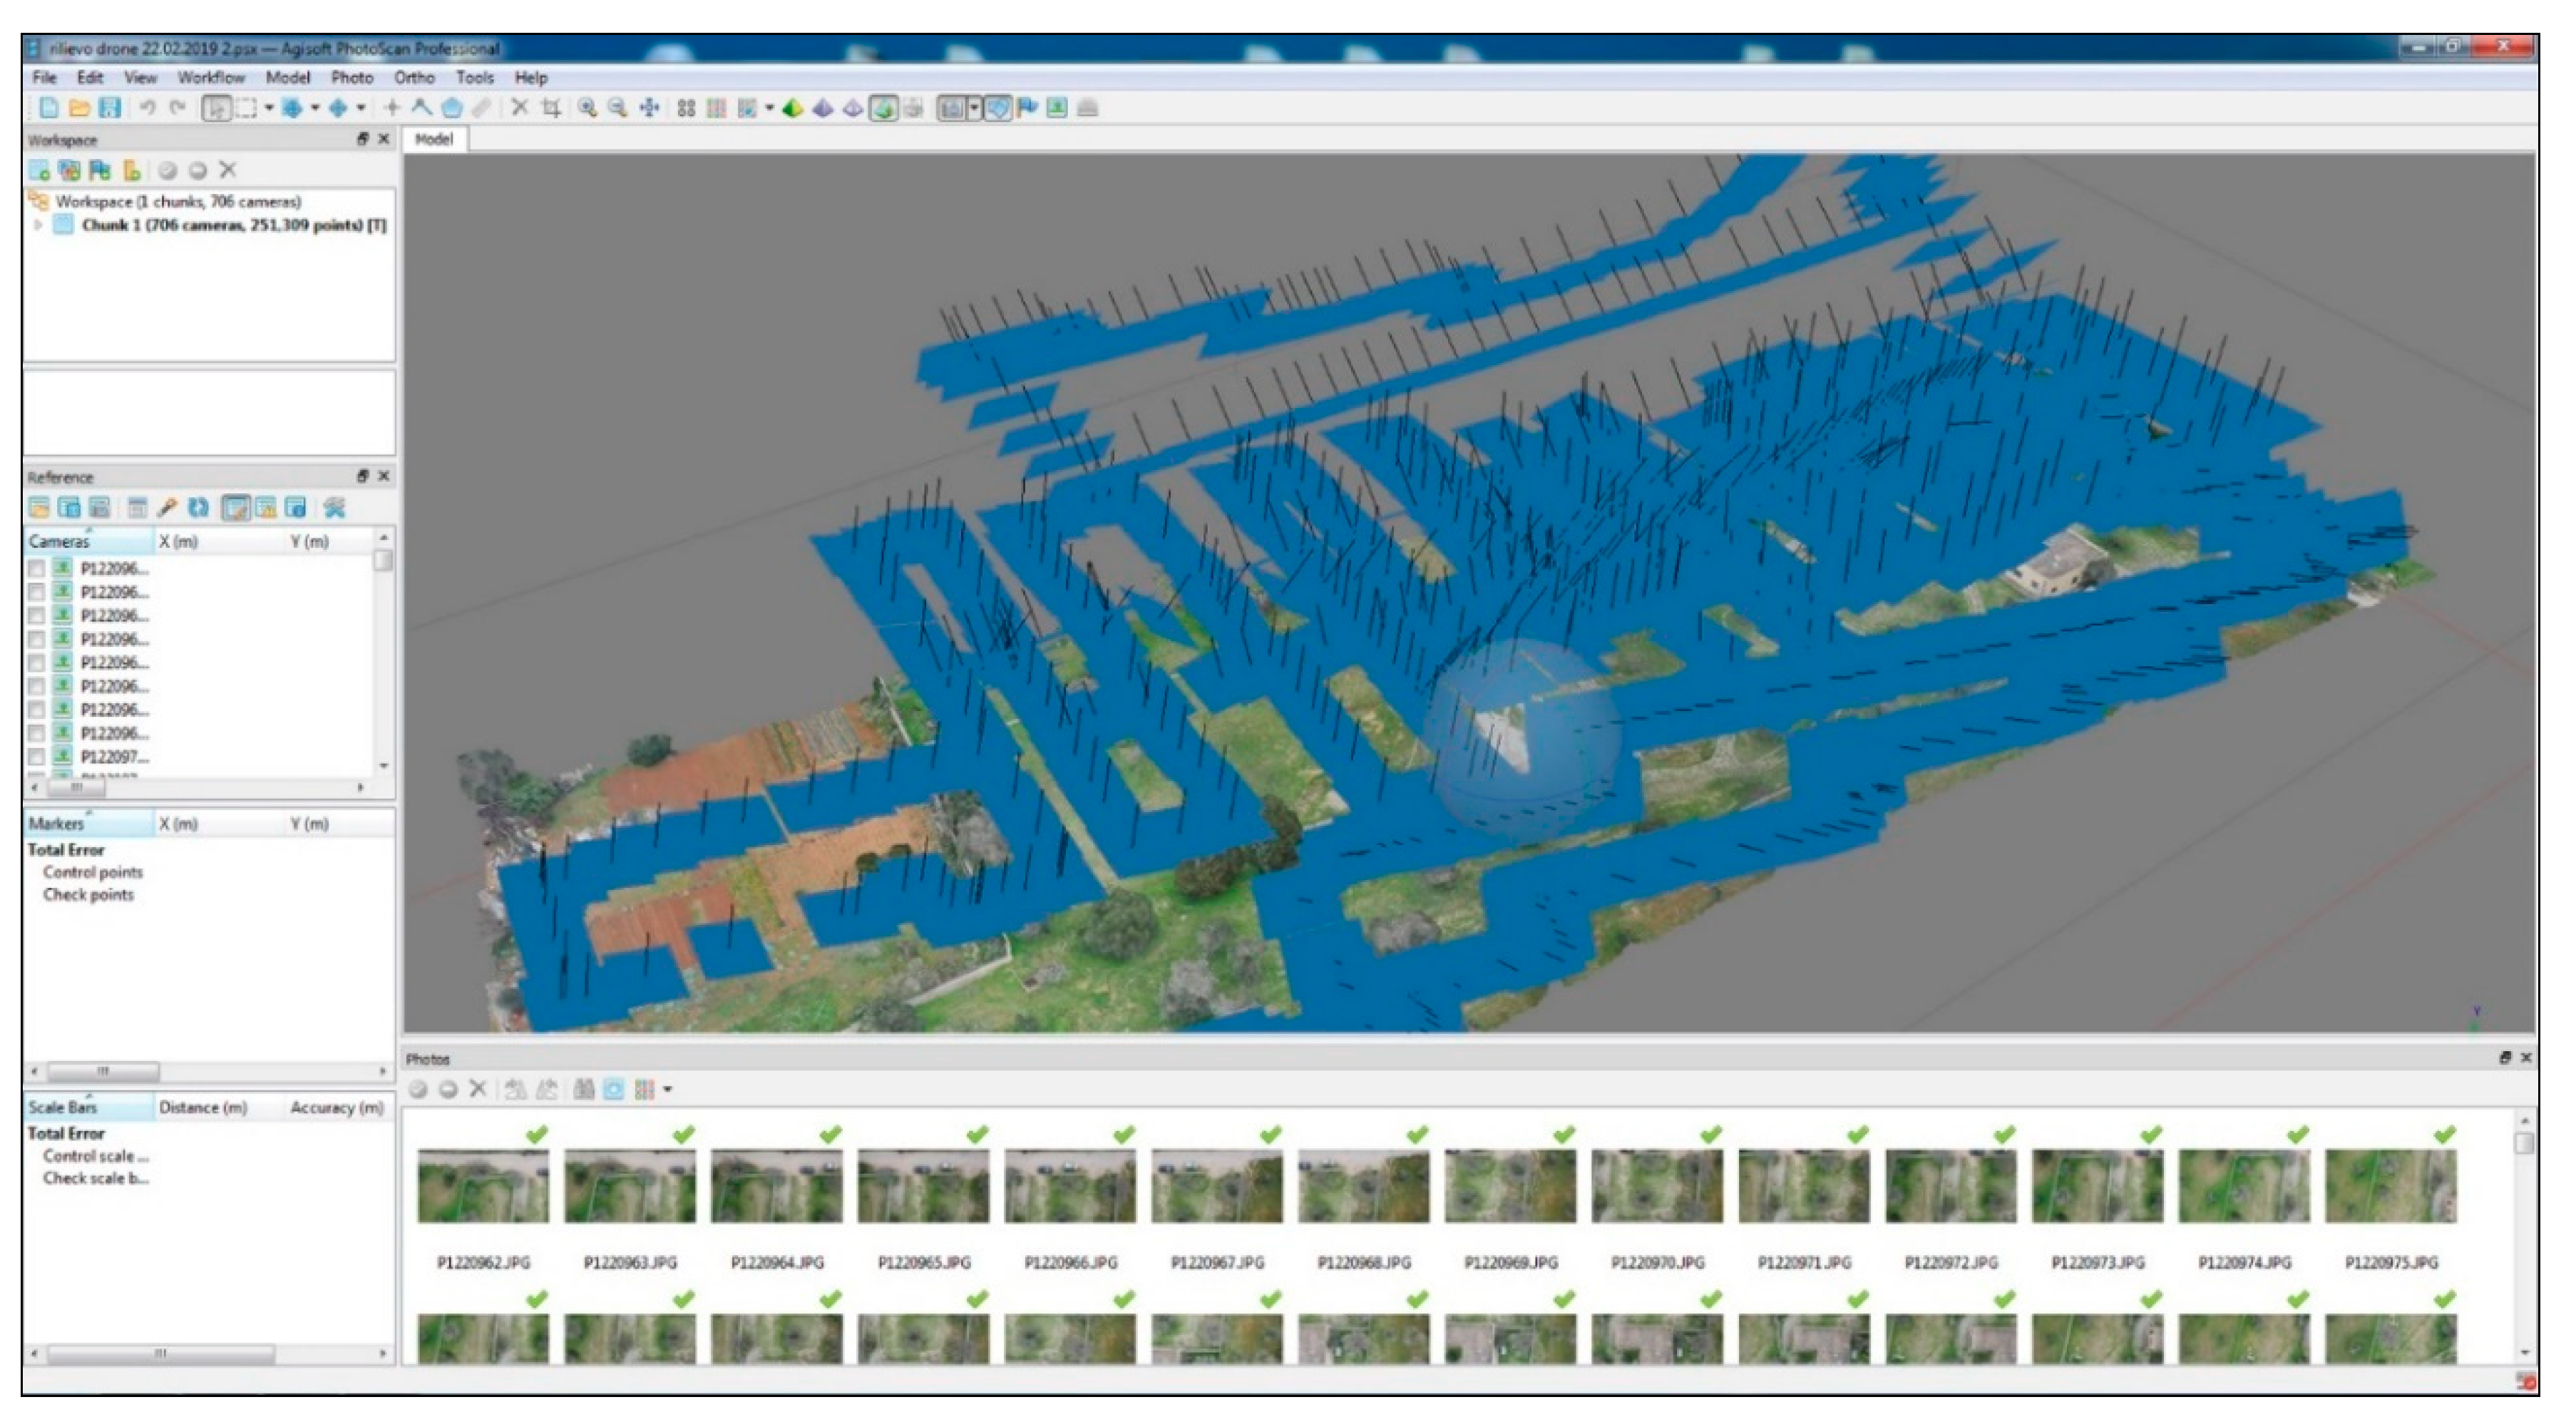Check the fourth camera row checkbox

pyautogui.click(x=37, y=640)
